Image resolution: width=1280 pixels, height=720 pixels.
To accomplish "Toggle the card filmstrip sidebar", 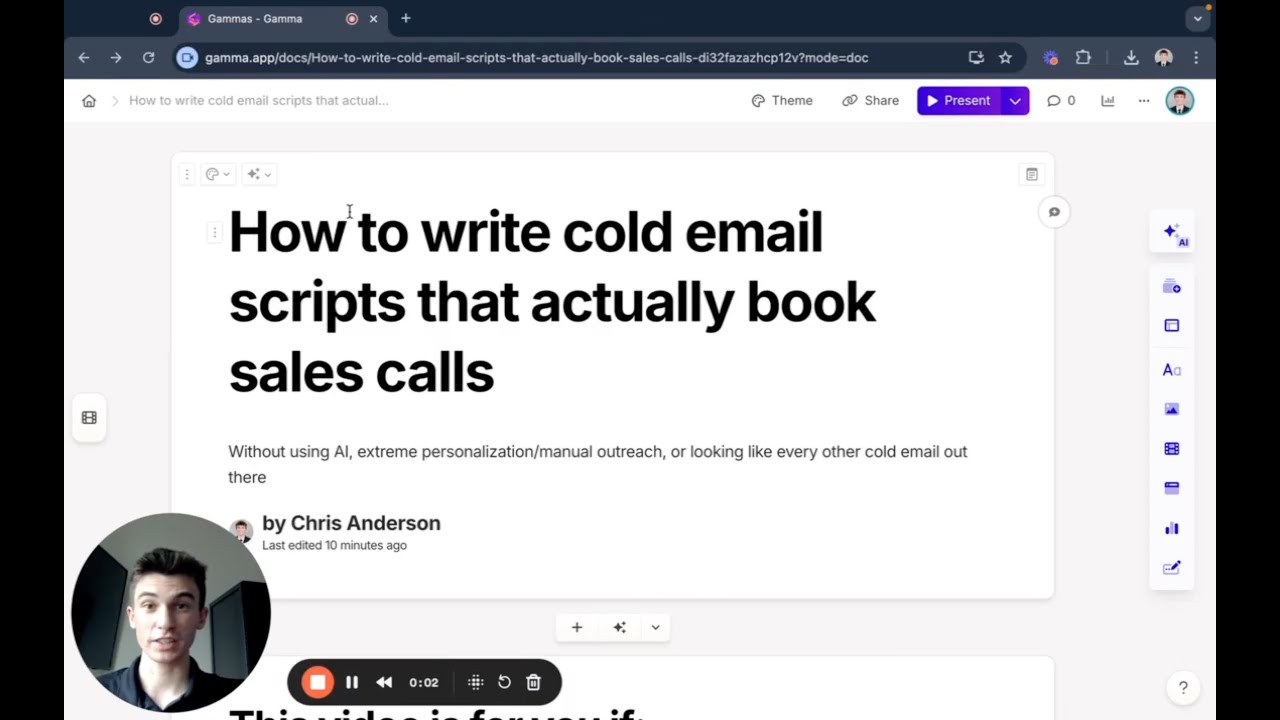I will (89, 417).
